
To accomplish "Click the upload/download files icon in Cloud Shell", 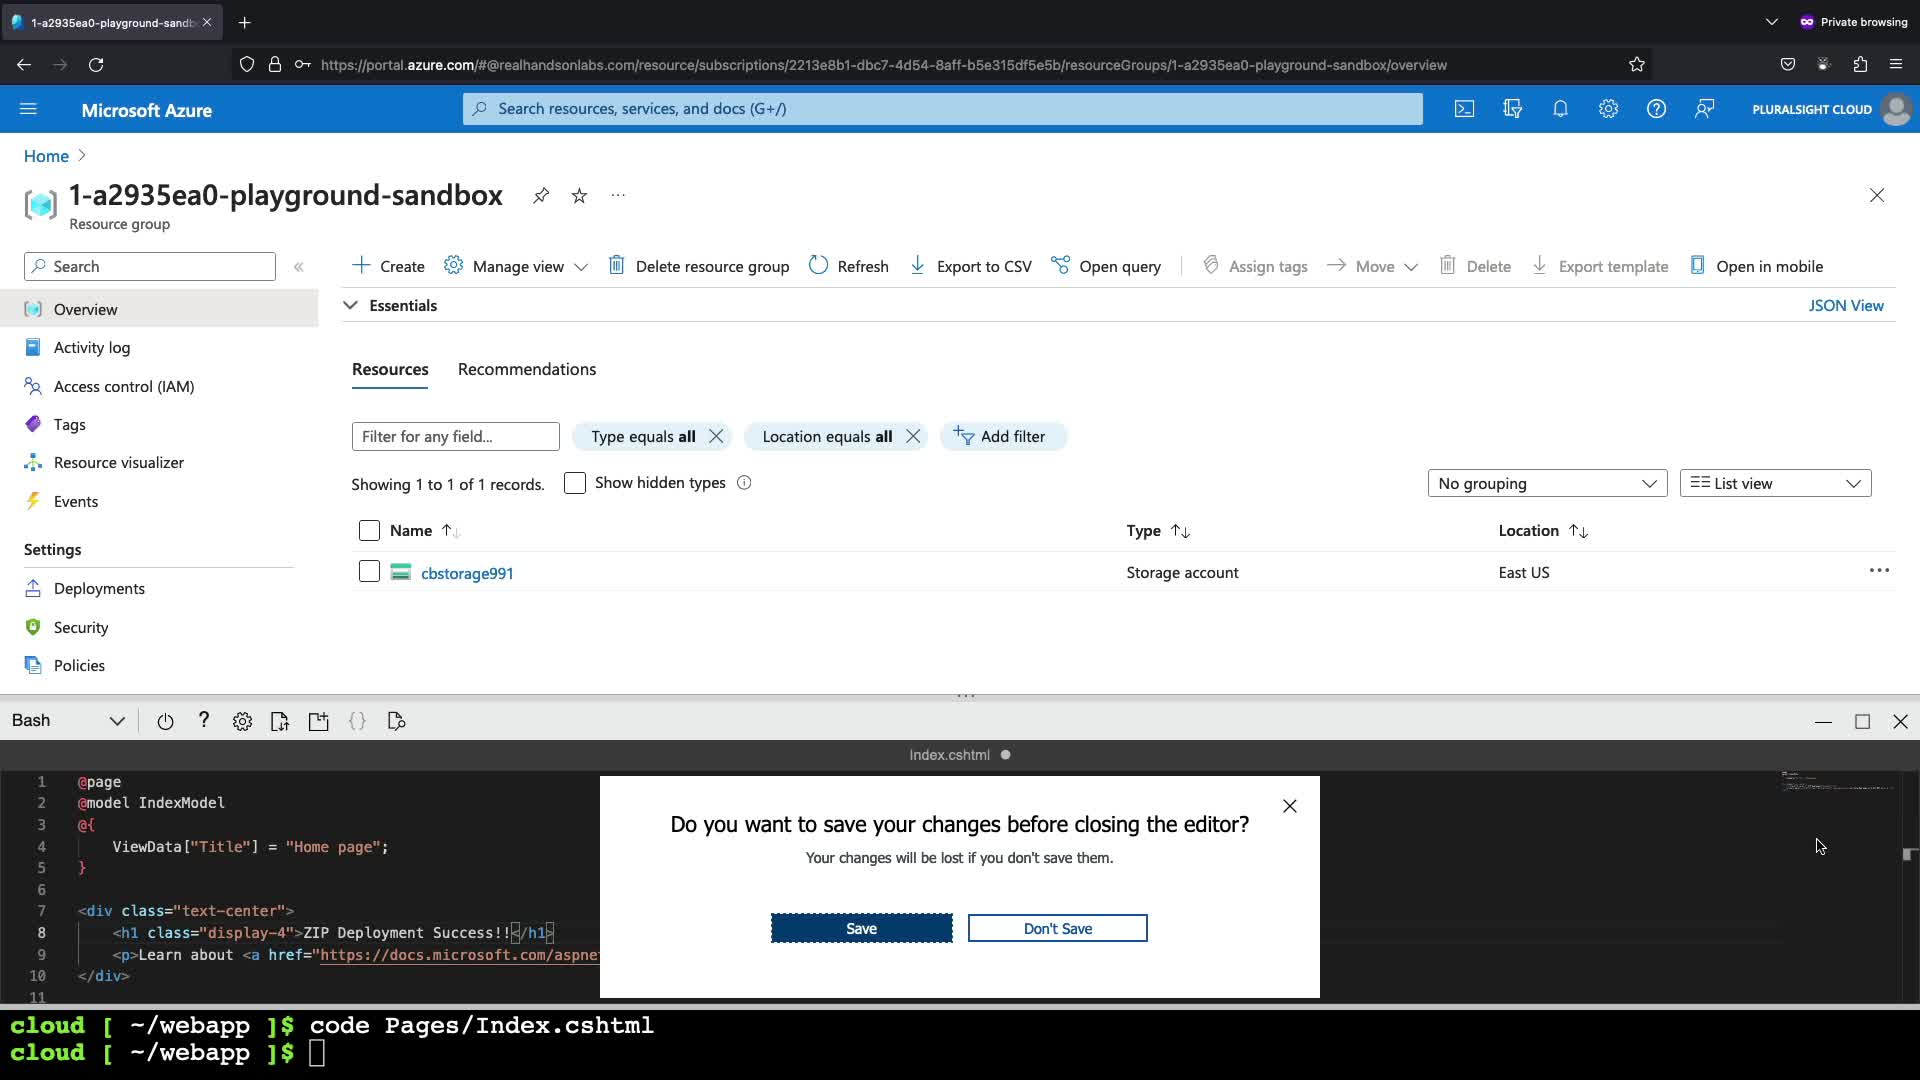I will 280,721.
